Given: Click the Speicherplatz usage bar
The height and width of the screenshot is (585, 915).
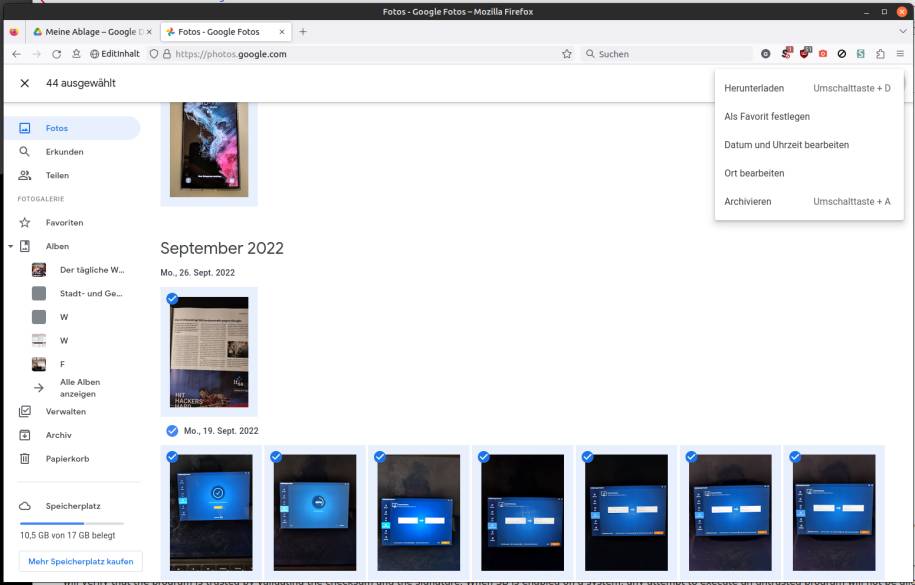Looking at the screenshot, I should [x=70, y=523].
